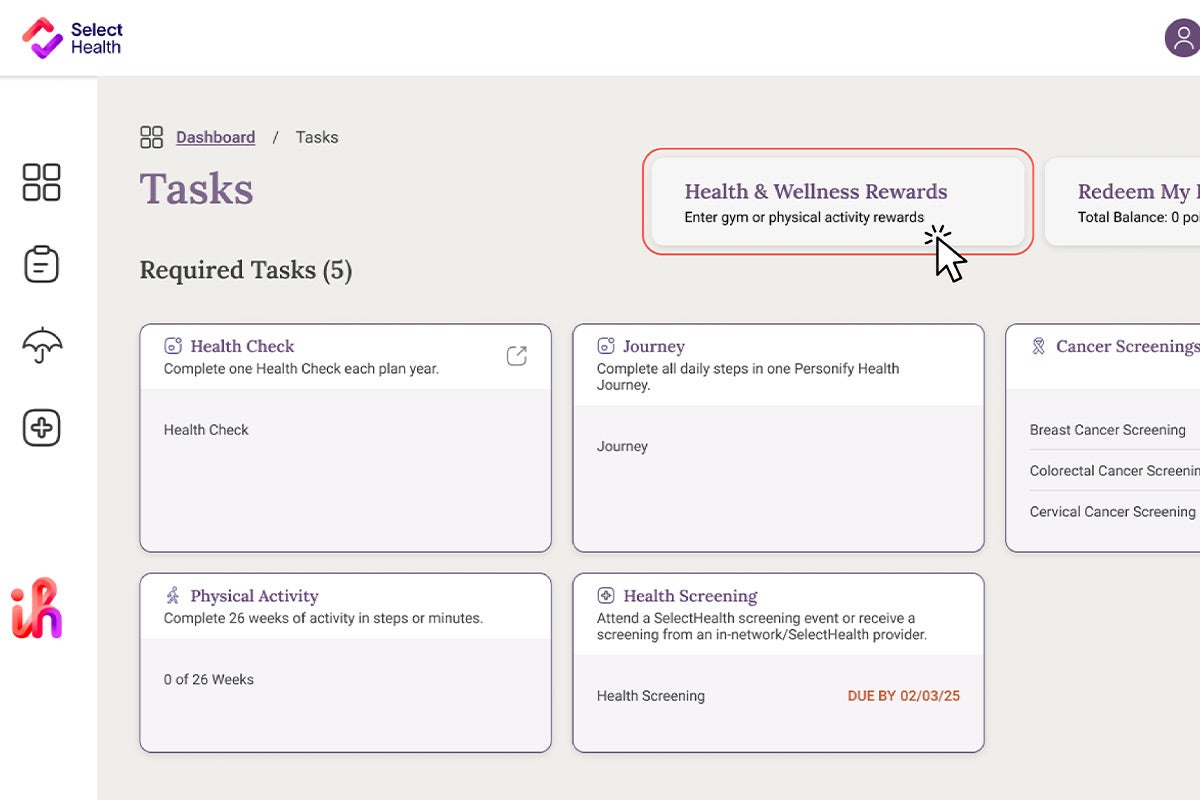The height and width of the screenshot is (800, 1200).
Task: Click the Physical Activity runner icon
Action: pos(173,596)
